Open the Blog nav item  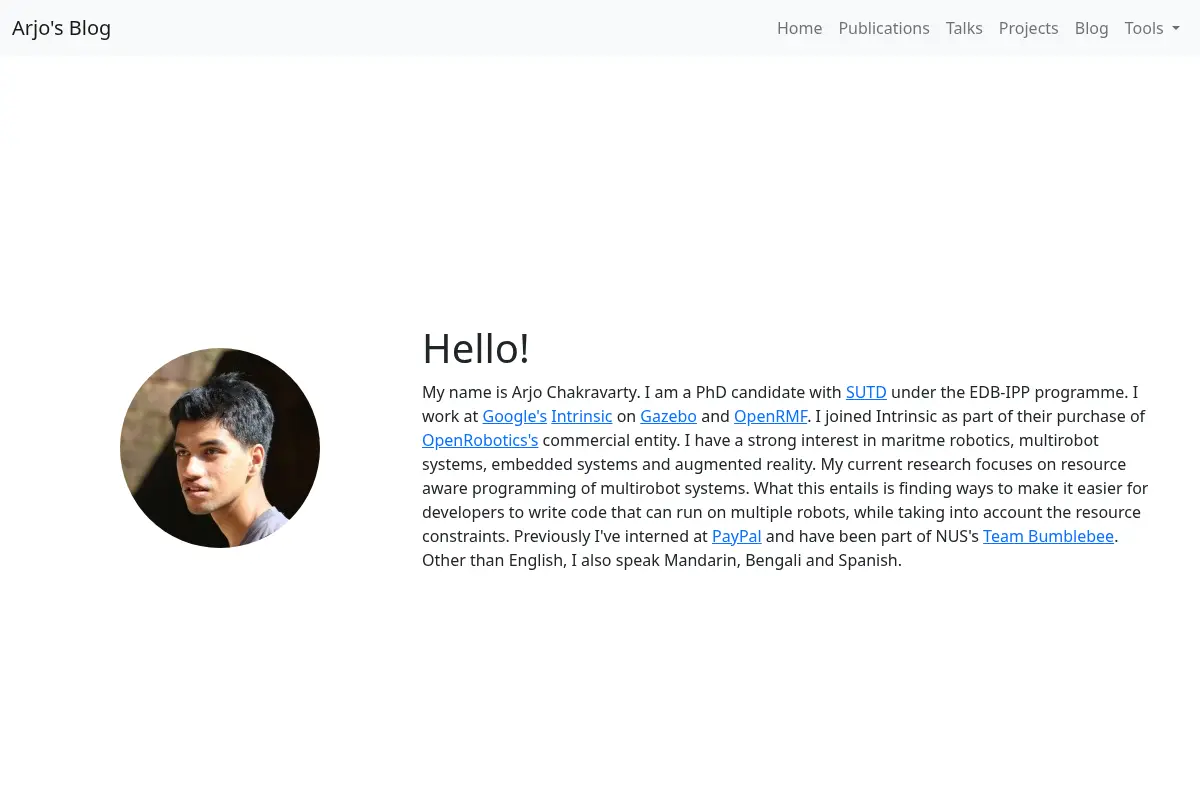[1091, 28]
